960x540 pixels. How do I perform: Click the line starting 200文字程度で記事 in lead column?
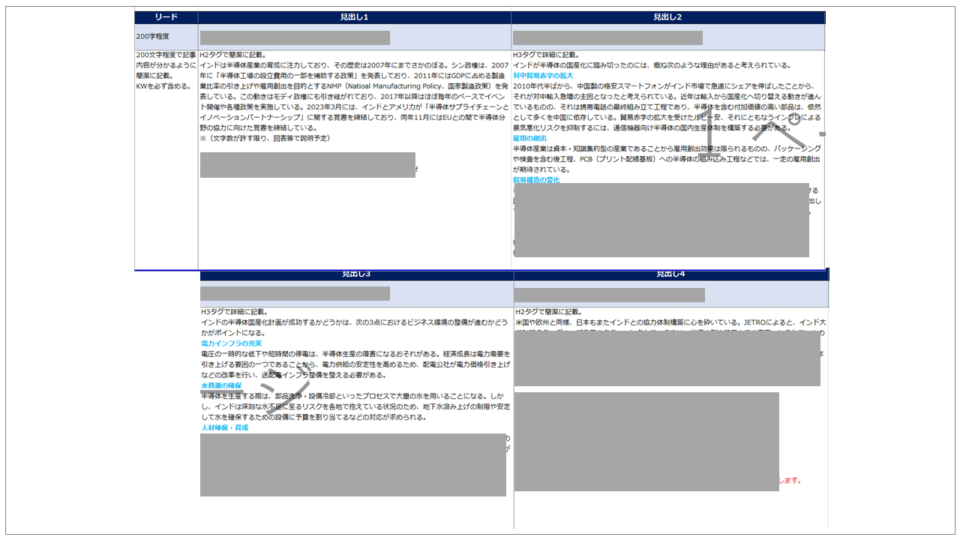(x=166, y=55)
